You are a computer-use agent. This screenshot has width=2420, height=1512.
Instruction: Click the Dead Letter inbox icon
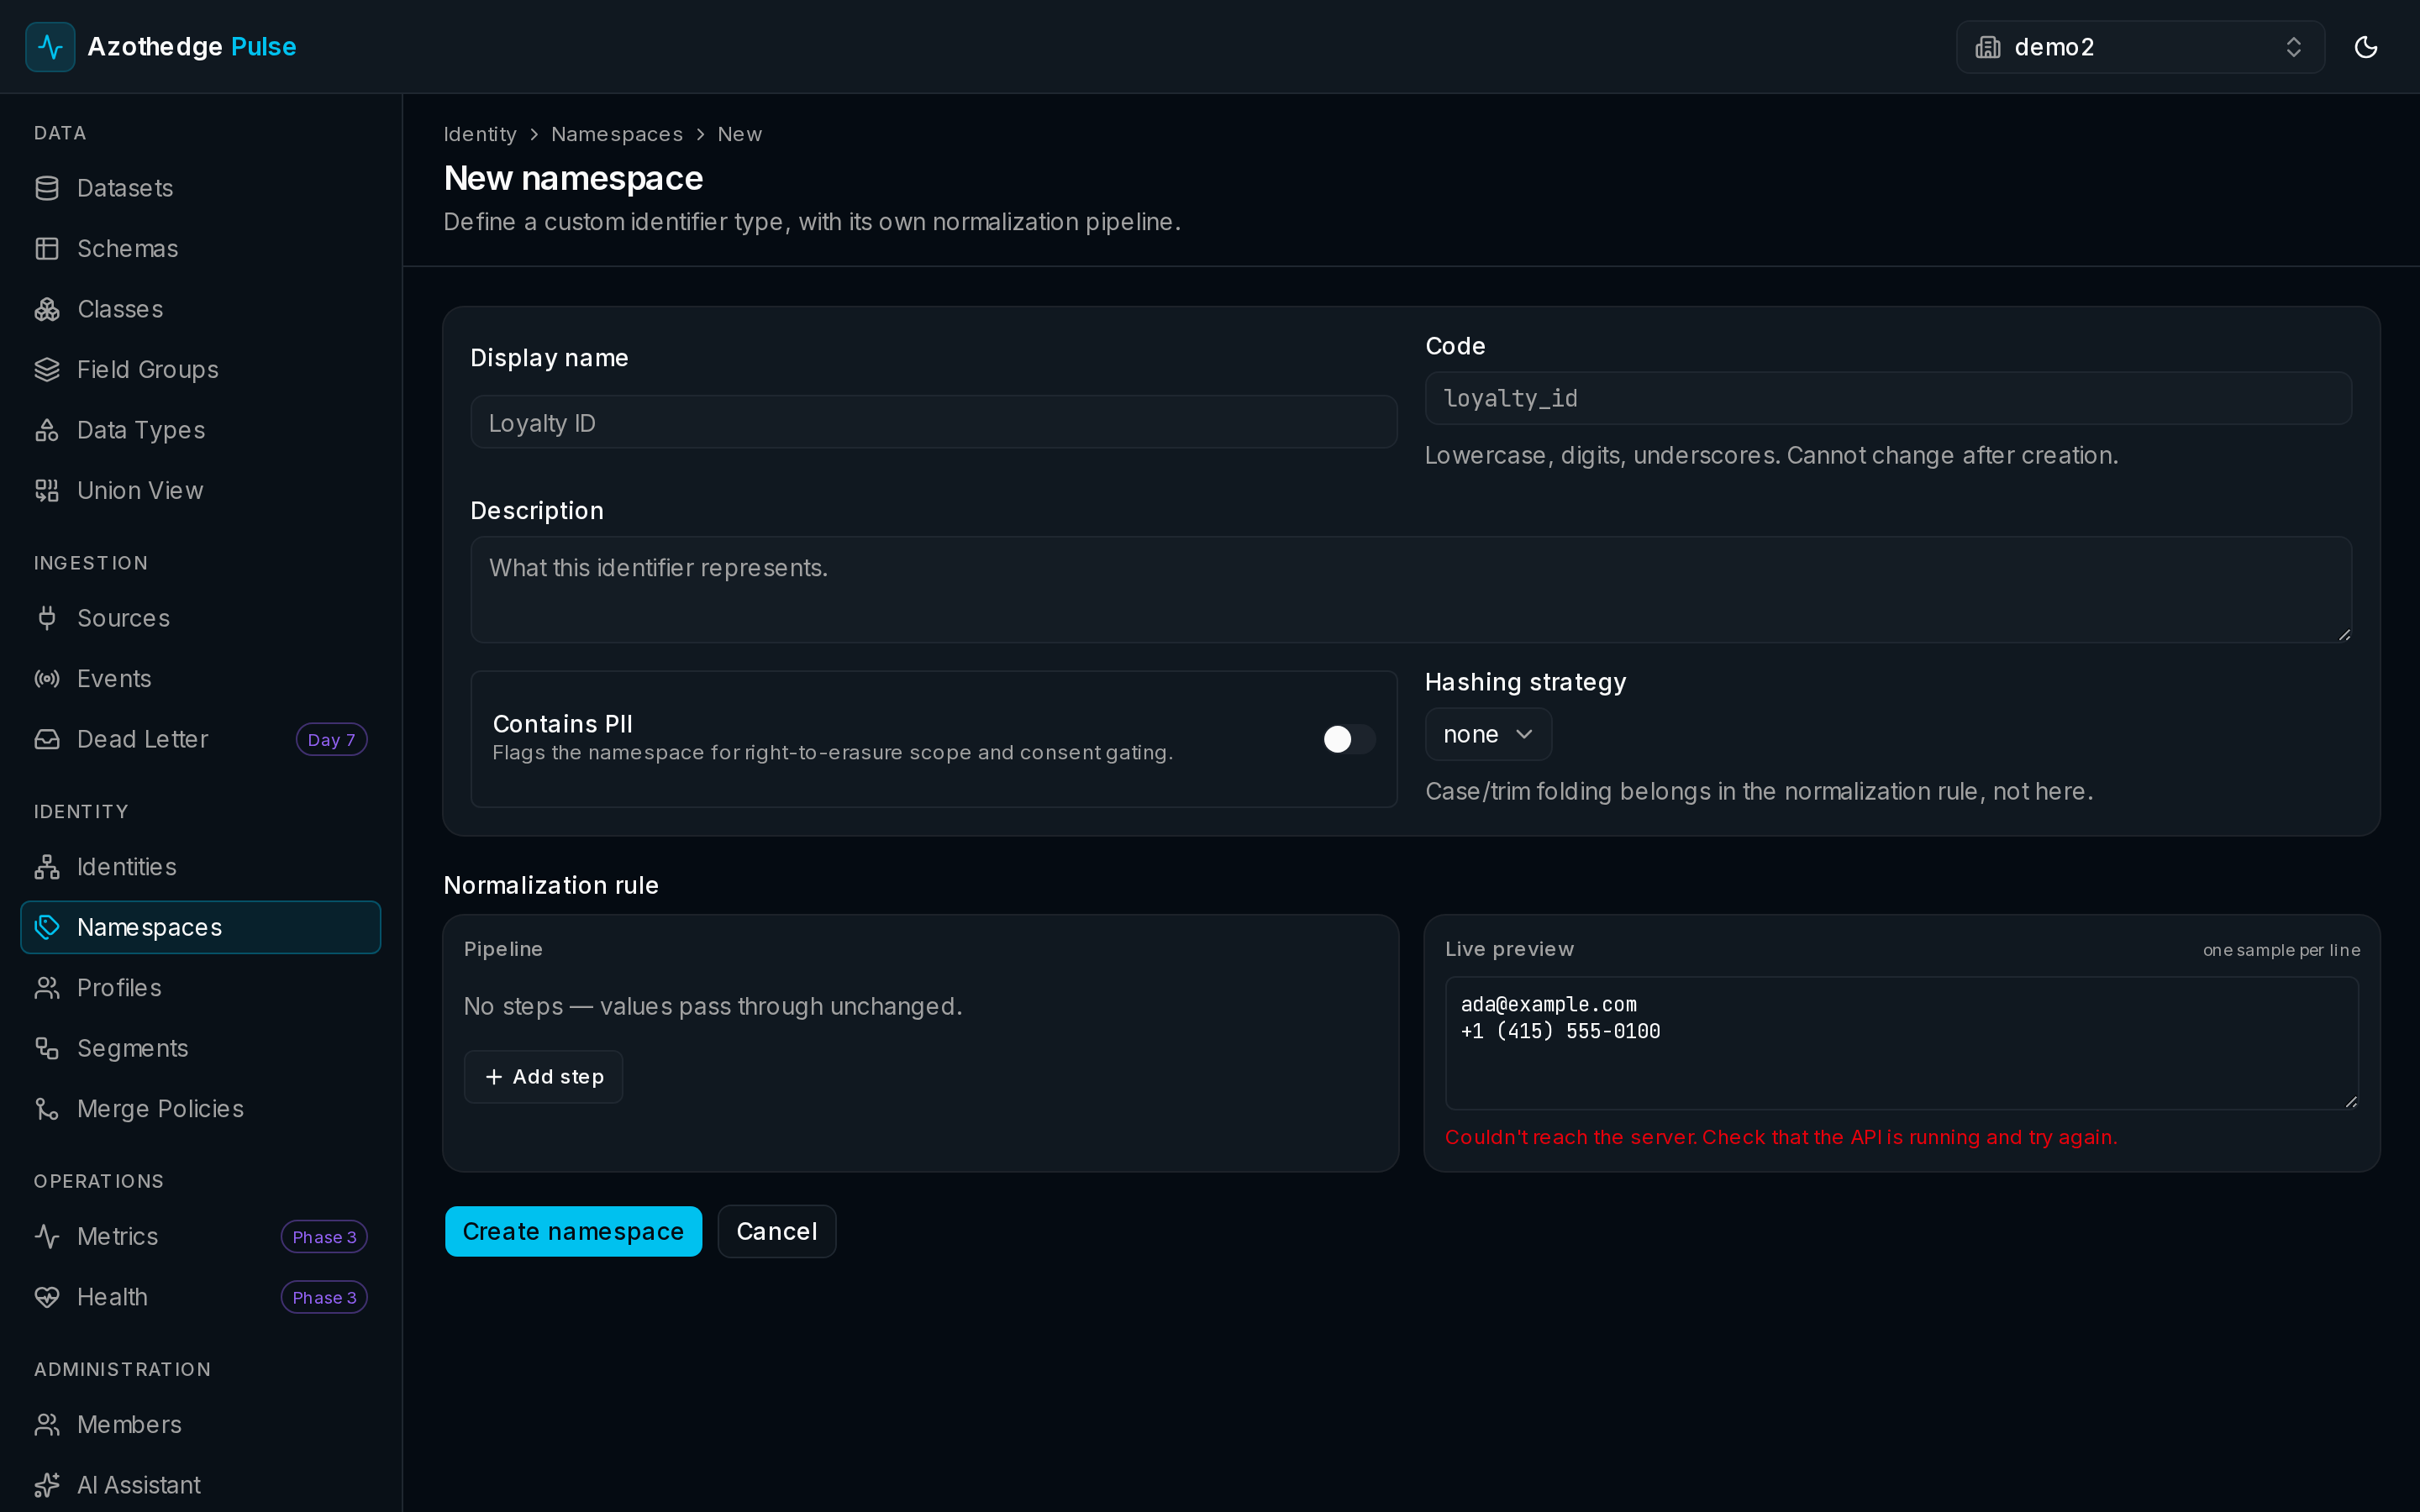pyautogui.click(x=47, y=739)
